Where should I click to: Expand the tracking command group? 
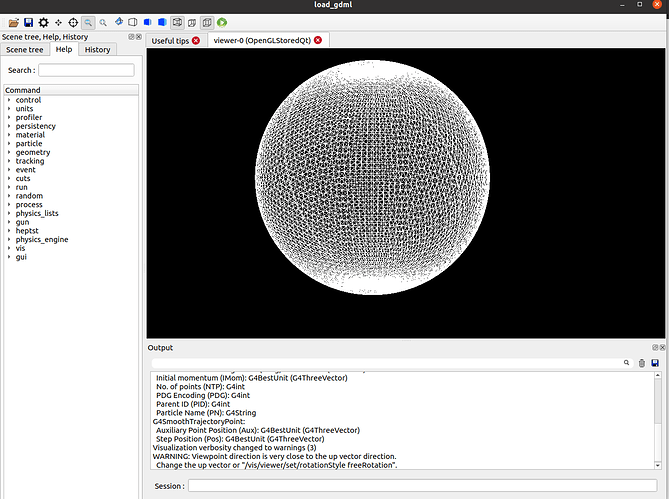tap(9, 161)
